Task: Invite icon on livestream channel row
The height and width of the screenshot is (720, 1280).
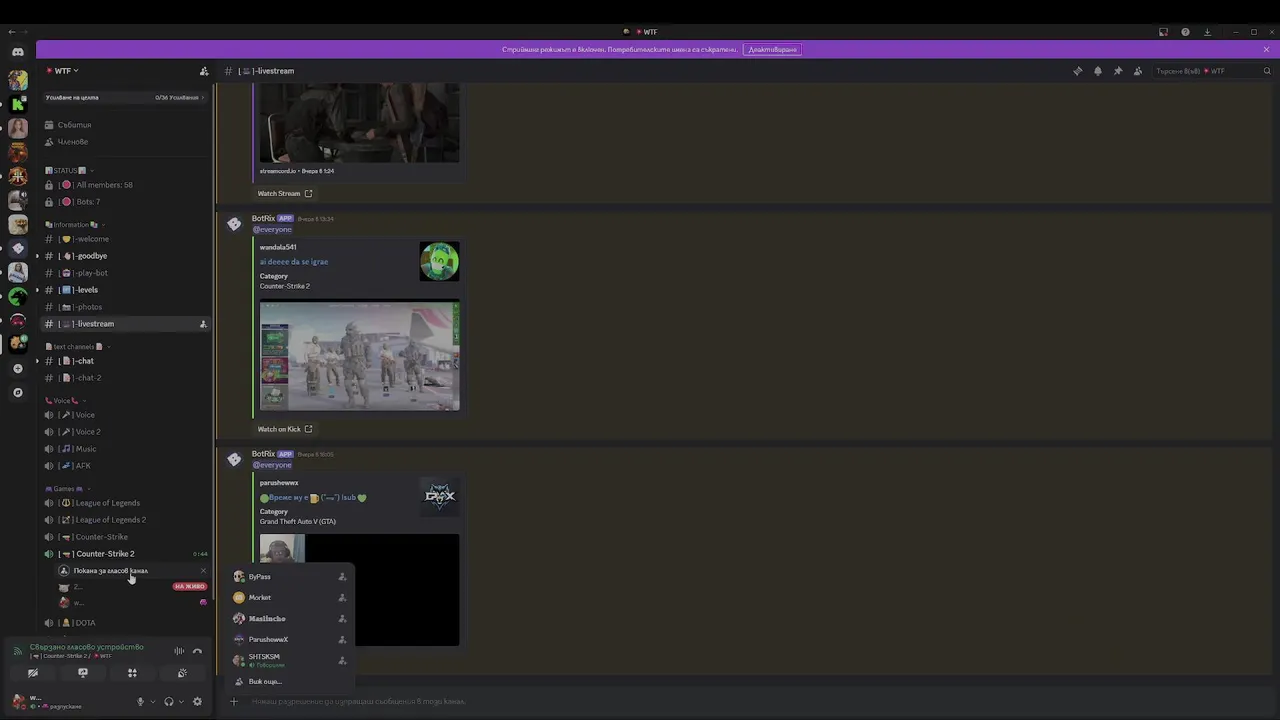Action: pyautogui.click(x=203, y=324)
